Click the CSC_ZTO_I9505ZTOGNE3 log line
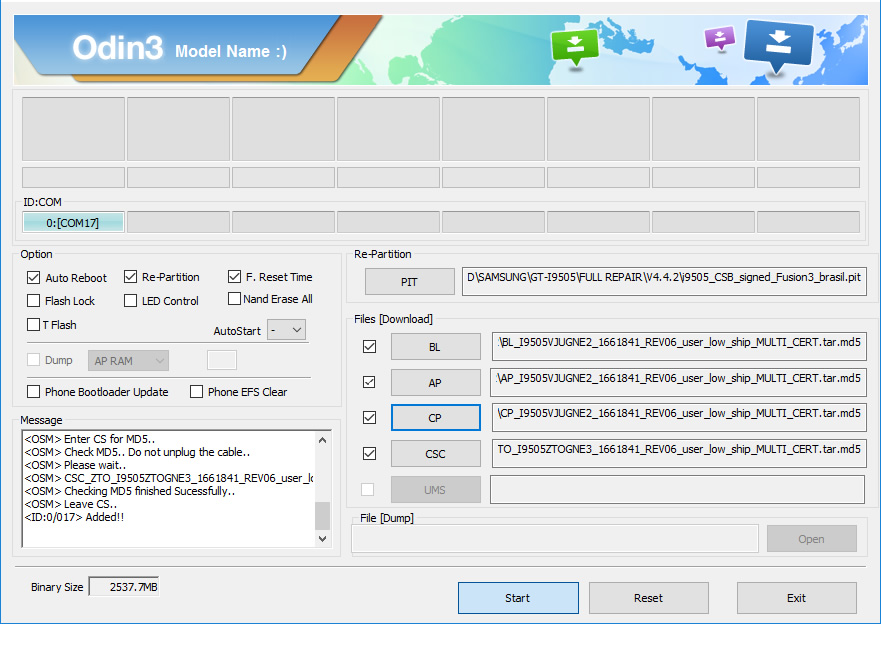Screen dimensions: 881x648 click(169, 478)
